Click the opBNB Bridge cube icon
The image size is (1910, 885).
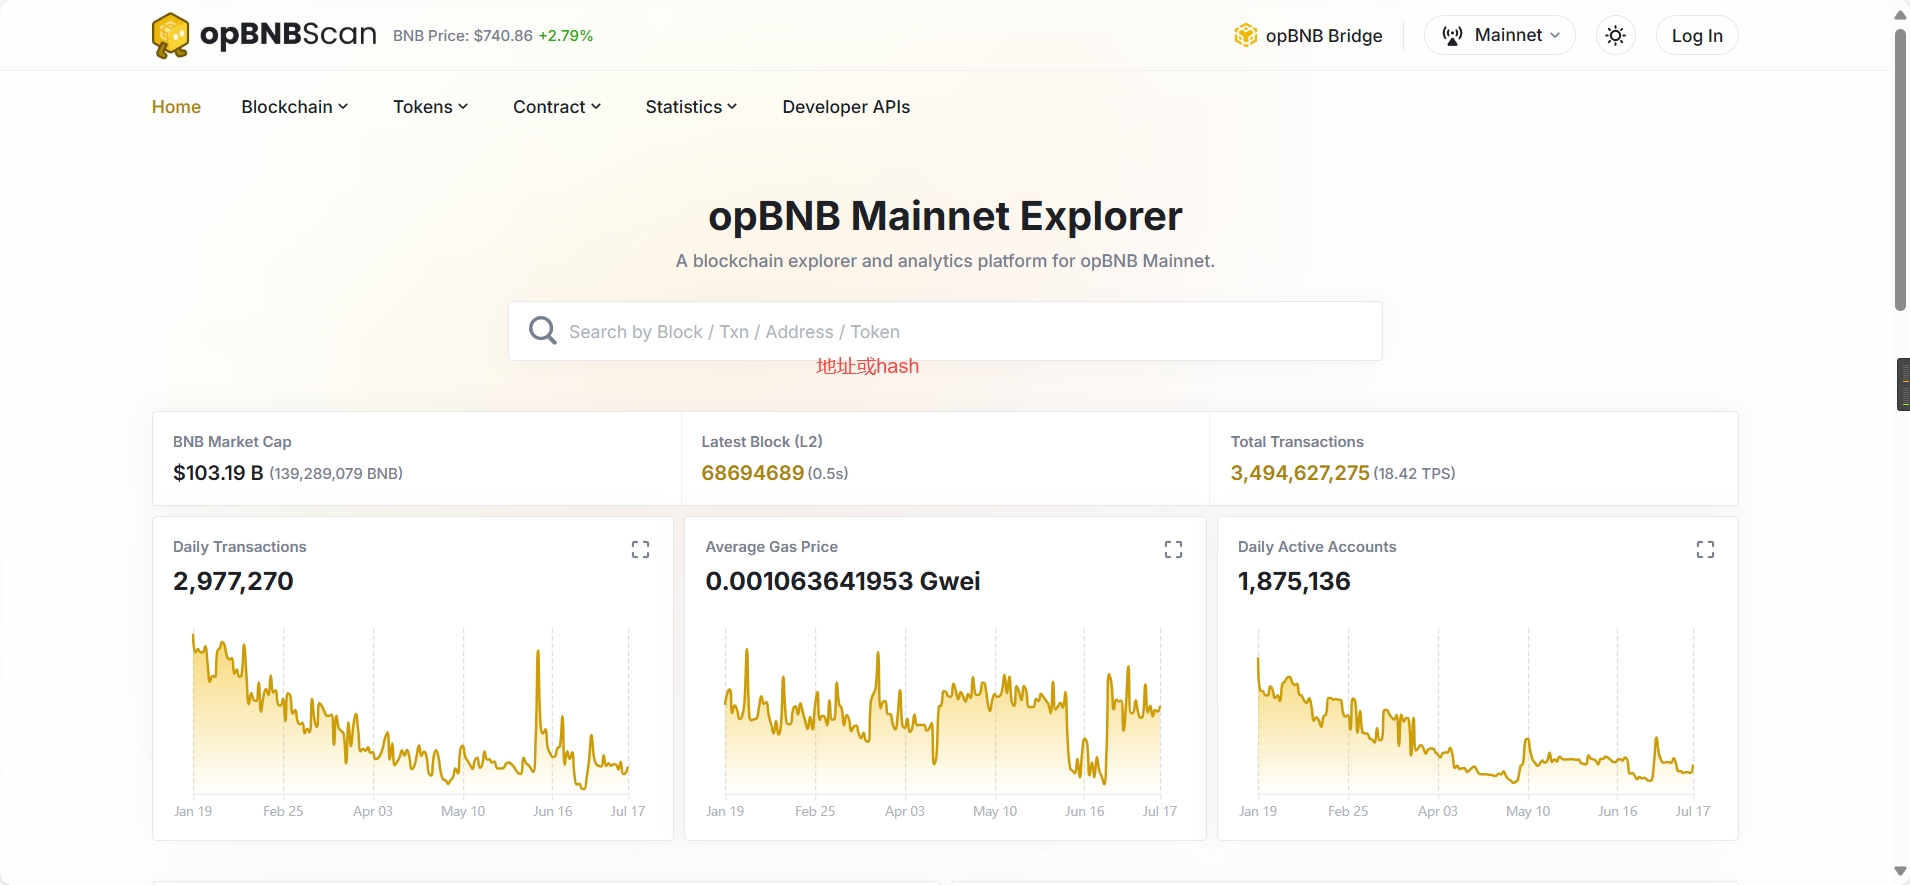pos(1245,36)
